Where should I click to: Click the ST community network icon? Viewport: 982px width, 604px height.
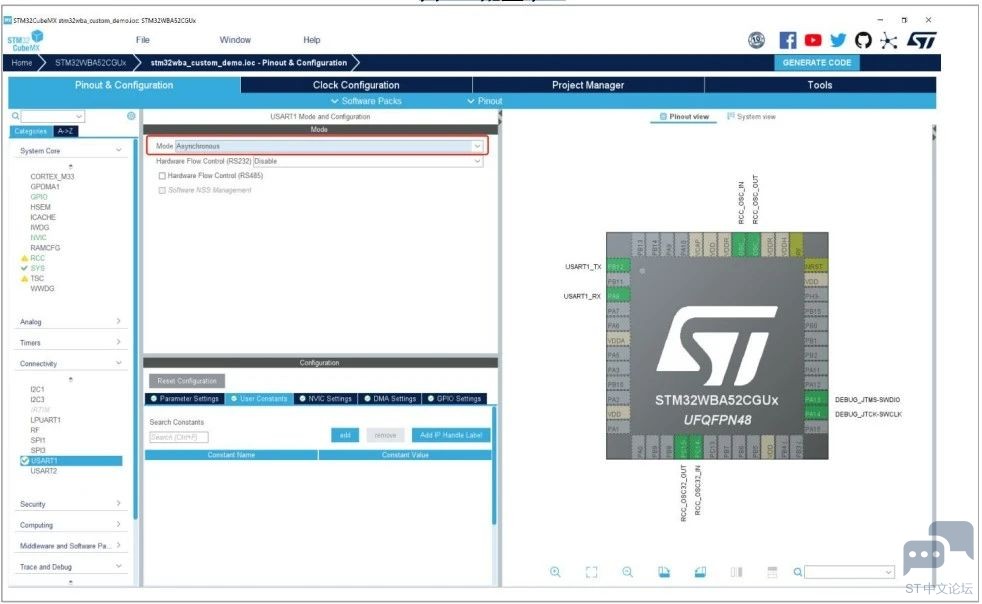[x=888, y=41]
